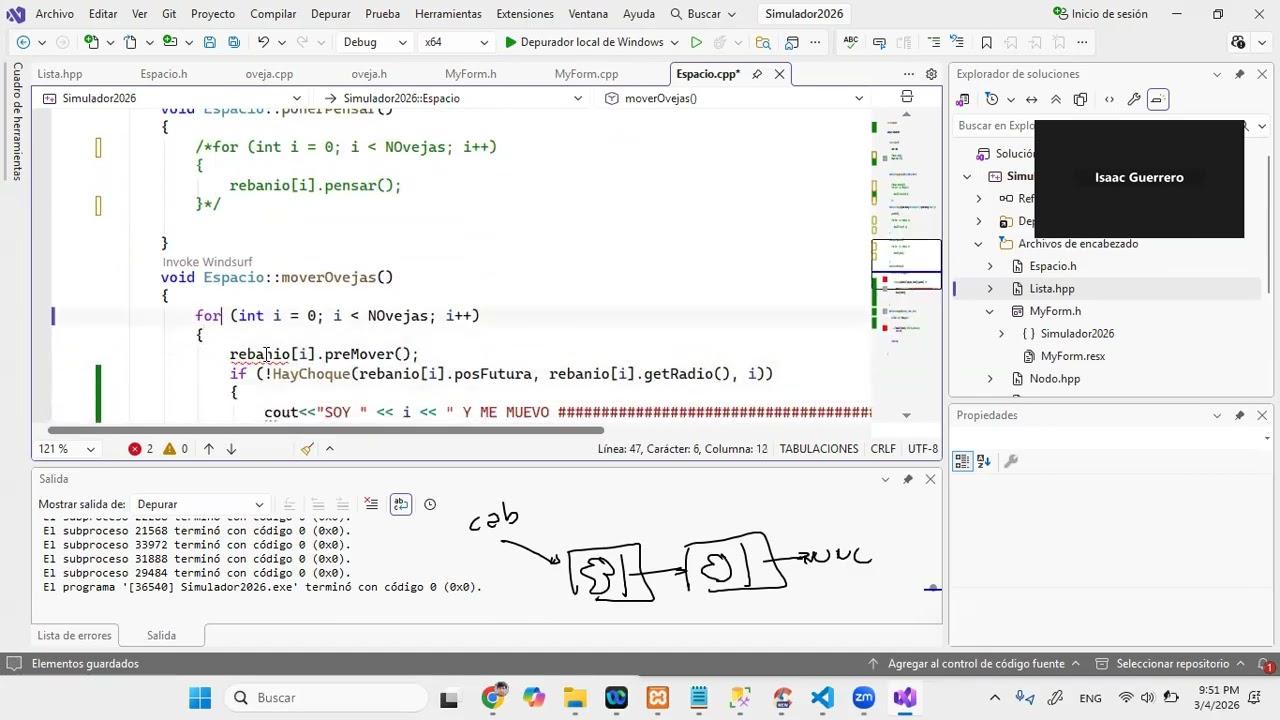Expand the Nodo.hpp tree node
Viewport: 1280px width, 720px height.
pos(990,379)
